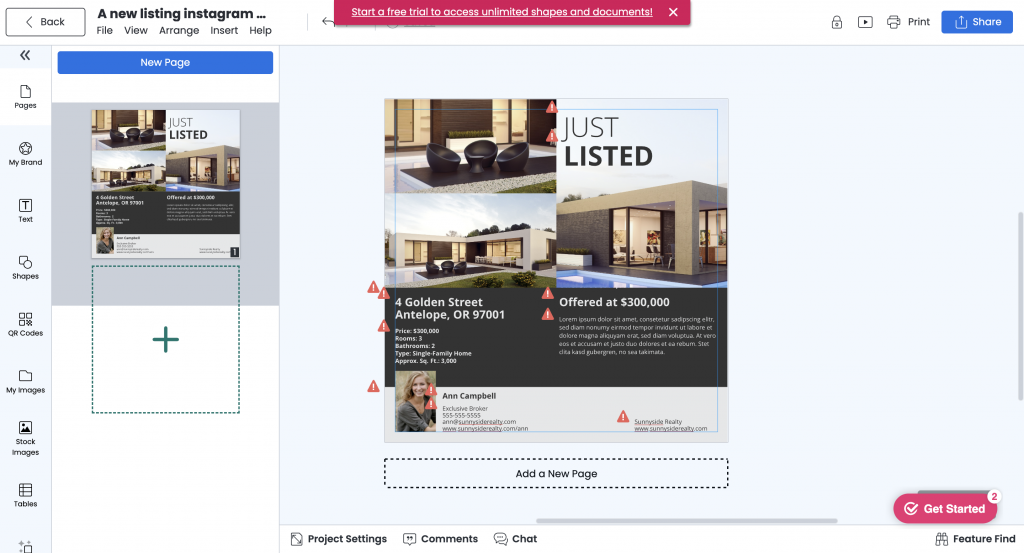Open the View menu
Image resolution: width=1024 pixels, height=553 pixels.
136,31
